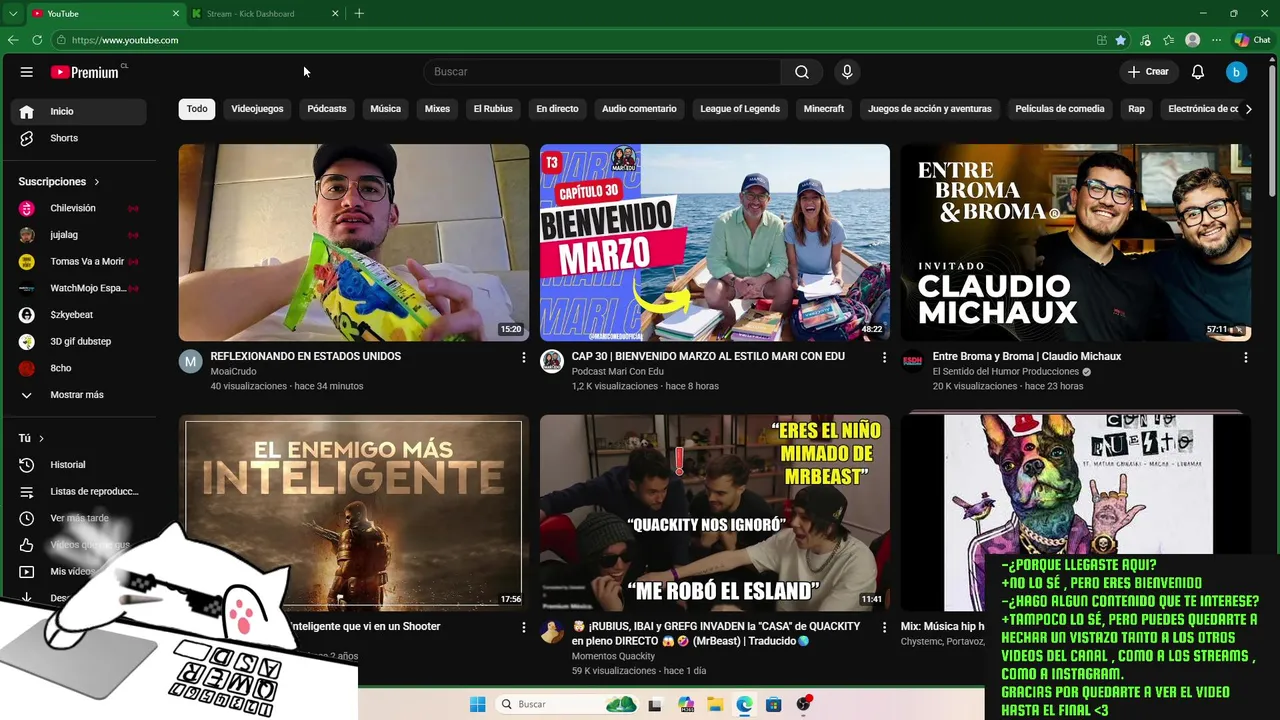This screenshot has height=720, width=1280.
Task: Select the El Rubius filter chip
Action: pyautogui.click(x=493, y=109)
